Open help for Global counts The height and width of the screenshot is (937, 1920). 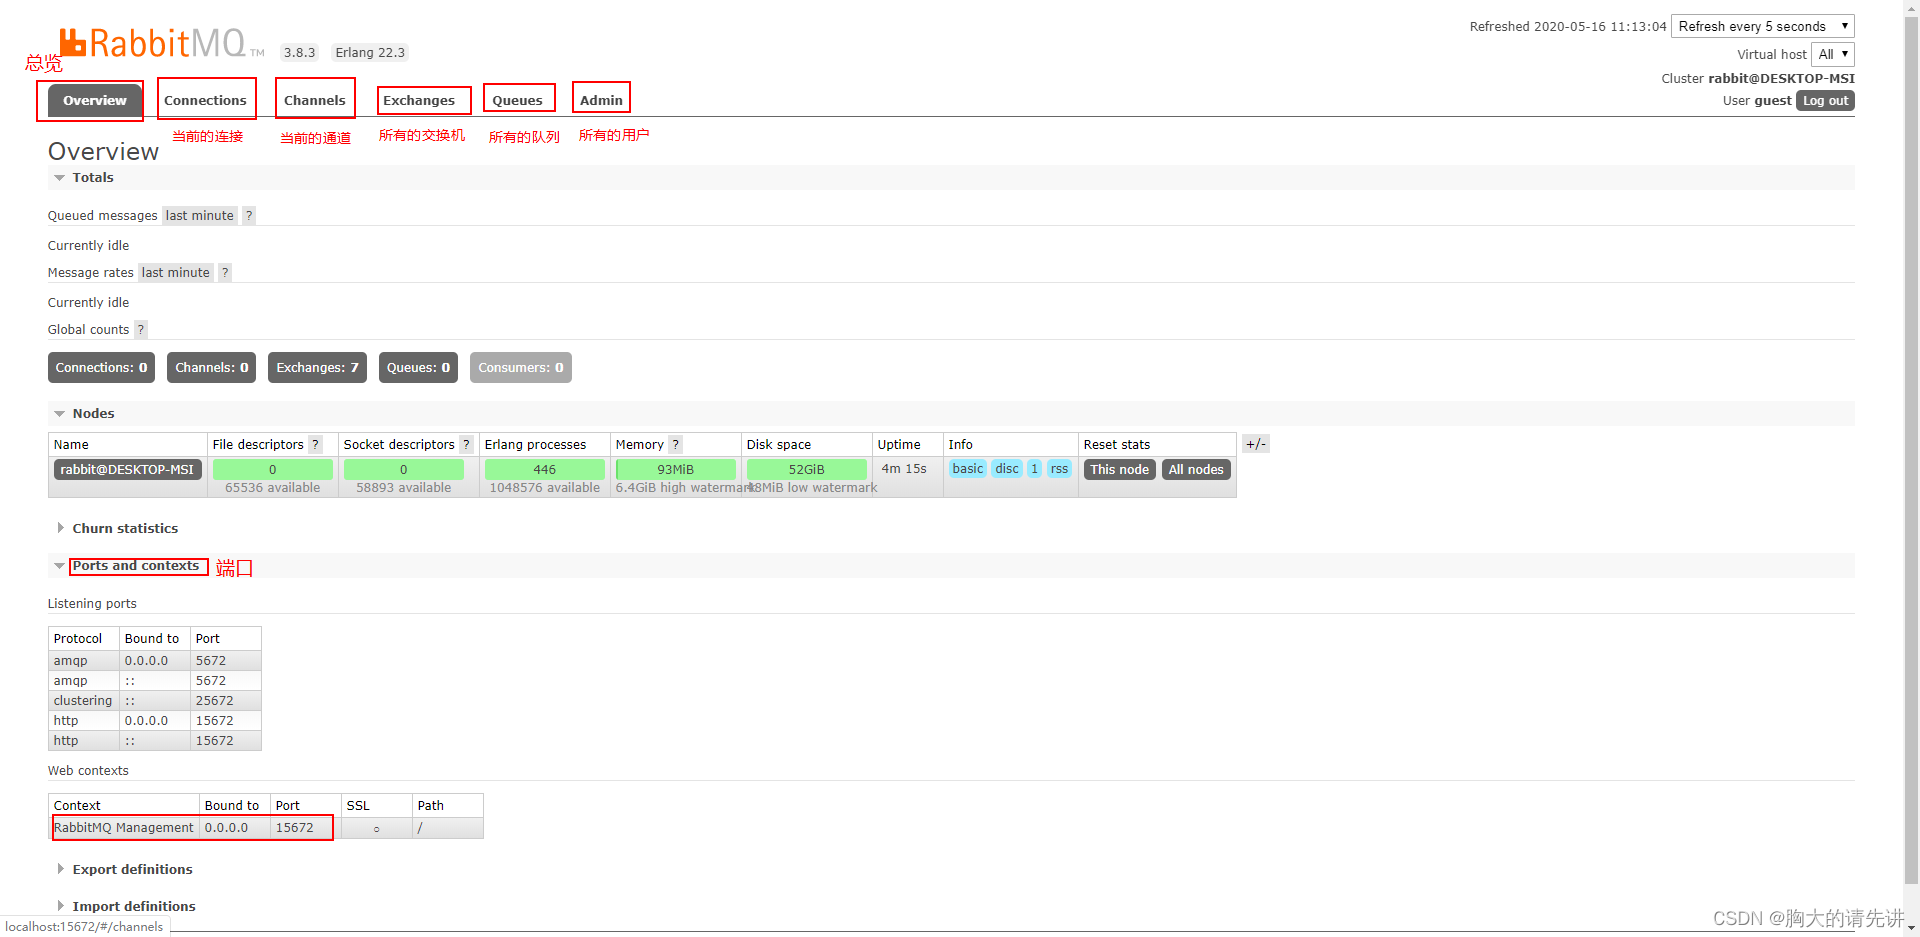(141, 329)
